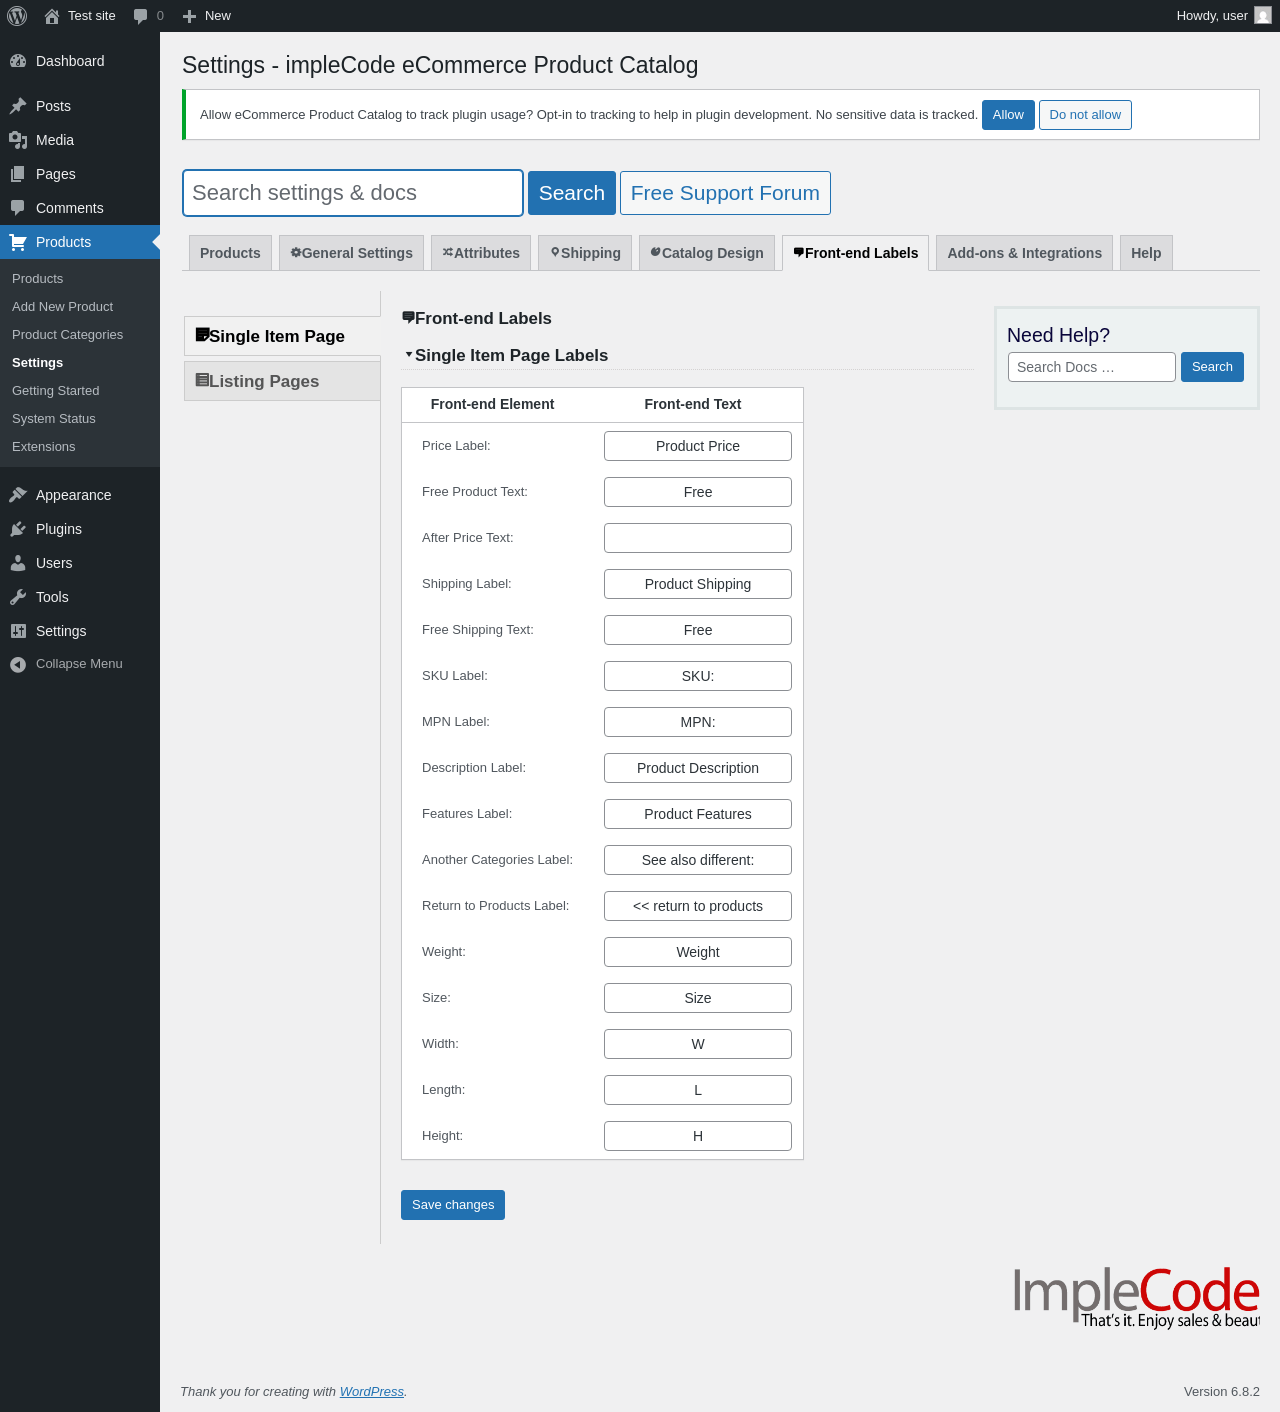Click the Test site home icon

(x=52, y=16)
